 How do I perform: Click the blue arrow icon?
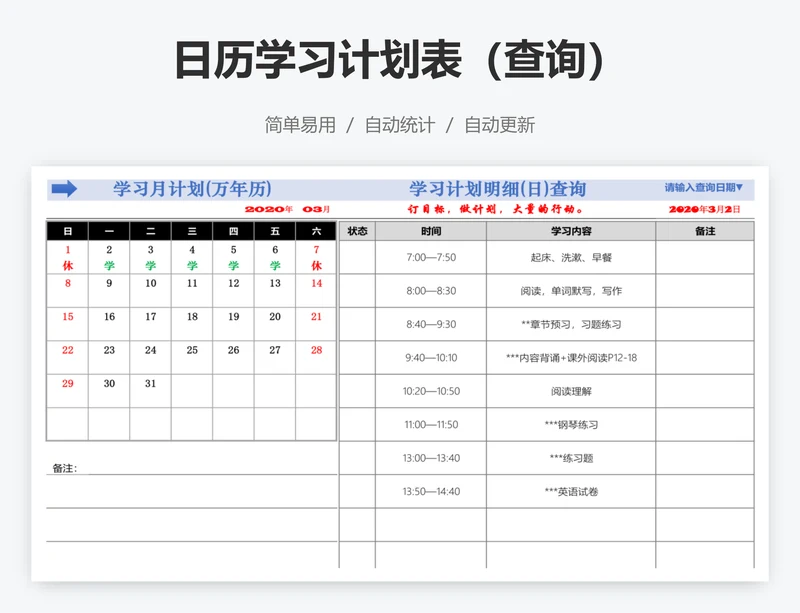pyautogui.click(x=64, y=189)
